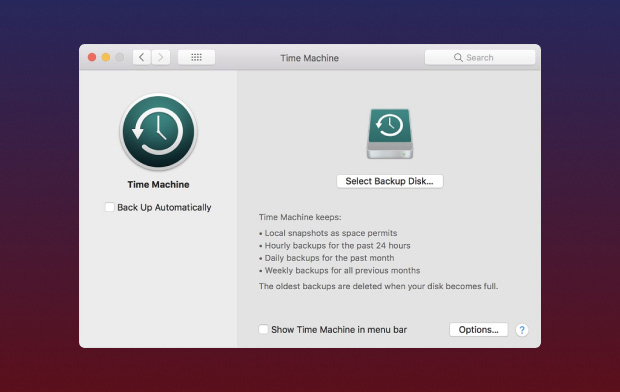Click 'The oldest backups are deleted' sentence
The height and width of the screenshot is (392, 620).
[378, 286]
